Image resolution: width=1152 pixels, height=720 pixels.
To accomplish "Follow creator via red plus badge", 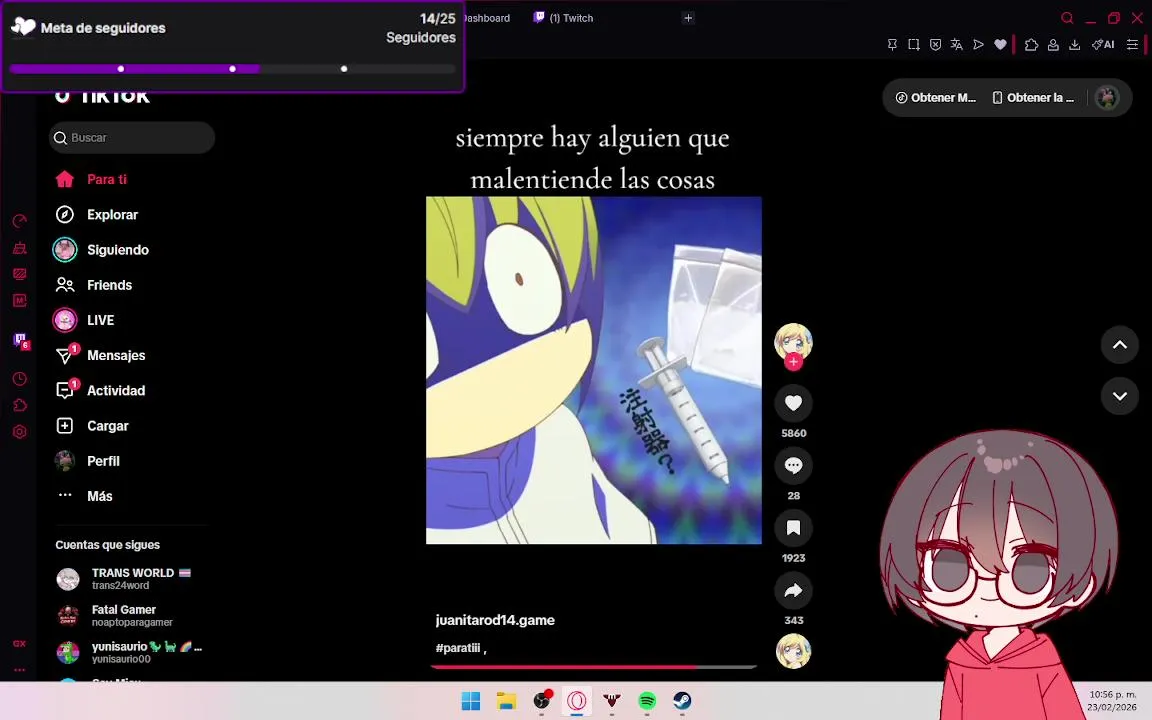I will pyautogui.click(x=793, y=361).
